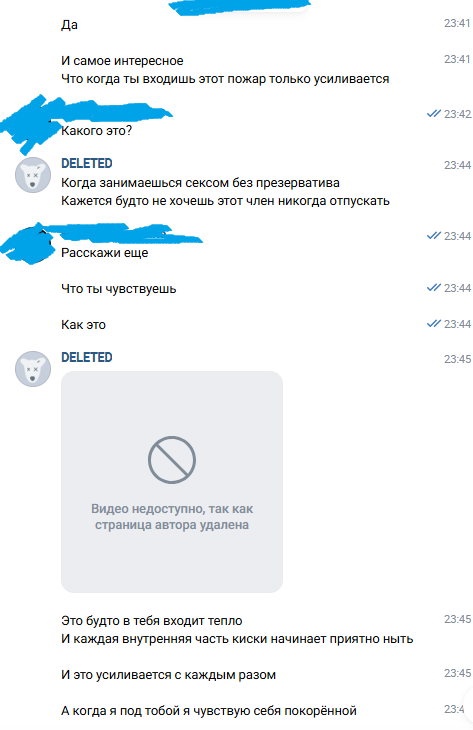Click the read checkmarks next to "Как это"

click(x=433, y=324)
